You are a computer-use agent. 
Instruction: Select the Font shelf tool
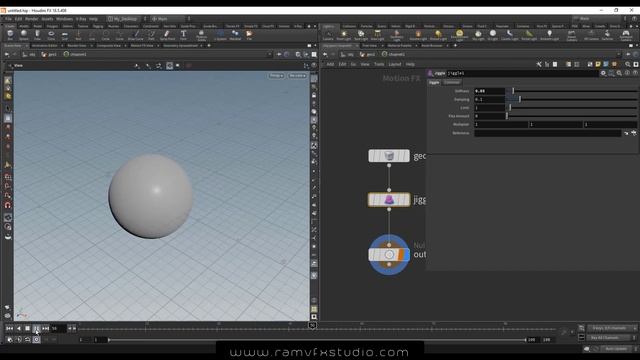tap(183, 35)
